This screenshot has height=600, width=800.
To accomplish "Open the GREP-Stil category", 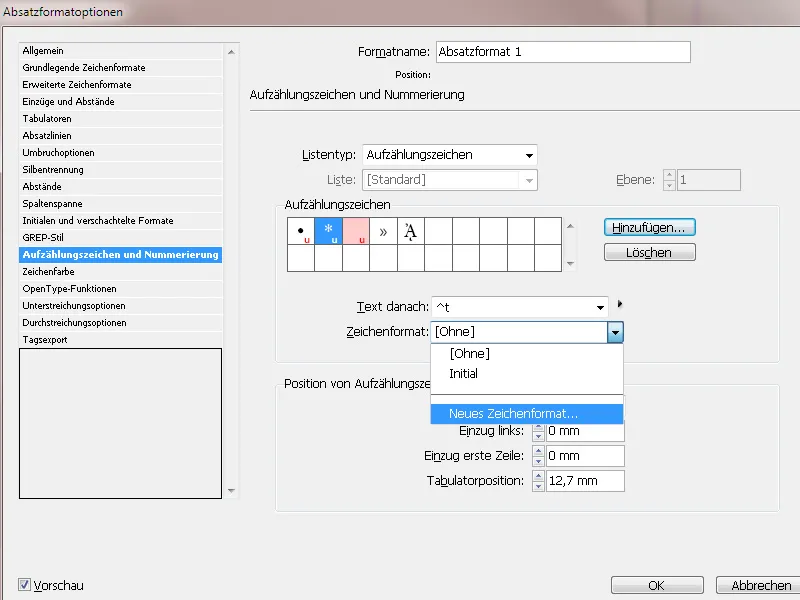I will tap(120, 237).
